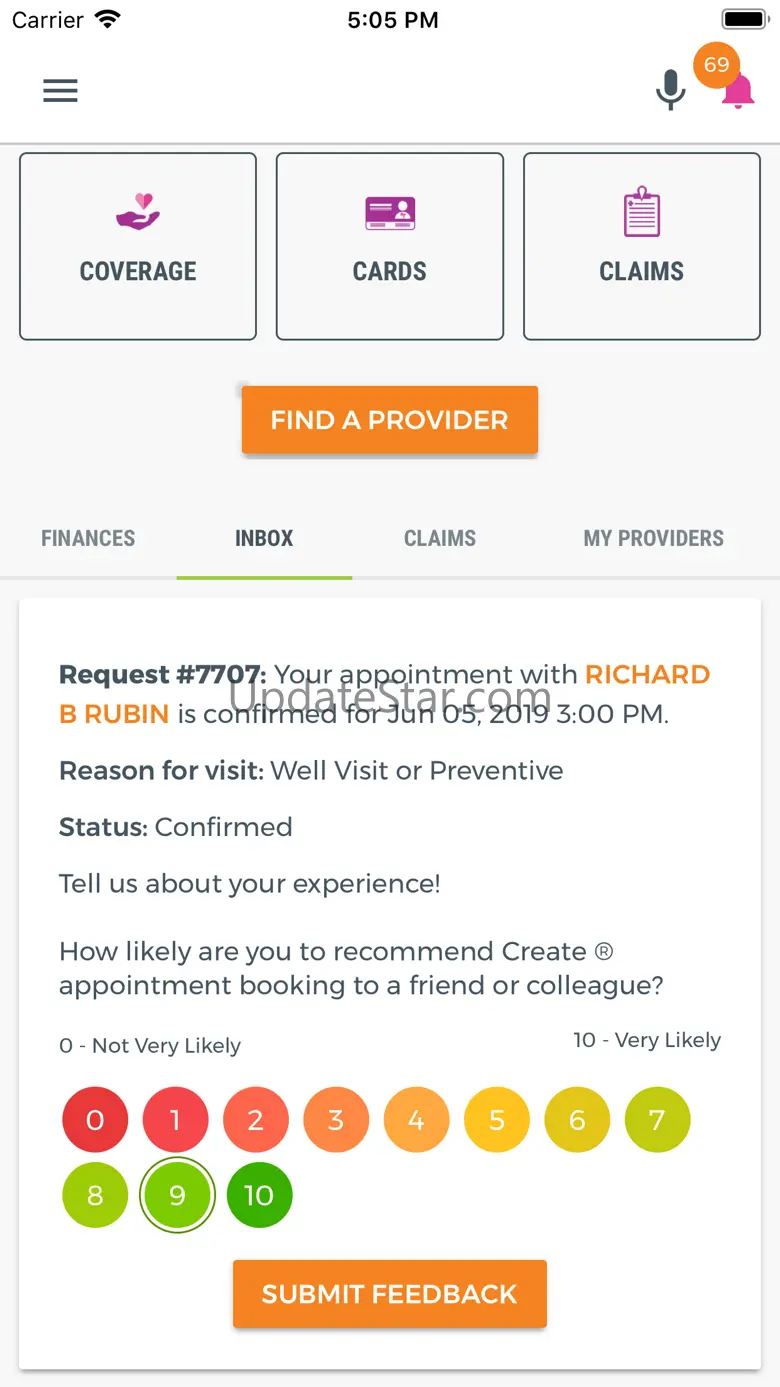Choose rating 9 green circle

click(177, 1195)
